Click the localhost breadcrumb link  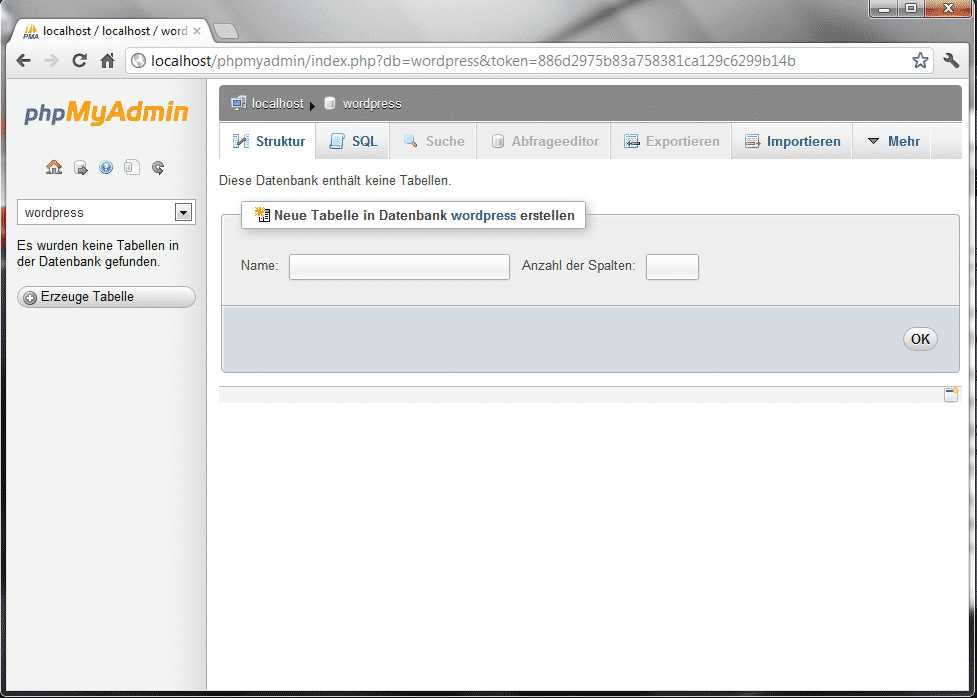click(277, 103)
